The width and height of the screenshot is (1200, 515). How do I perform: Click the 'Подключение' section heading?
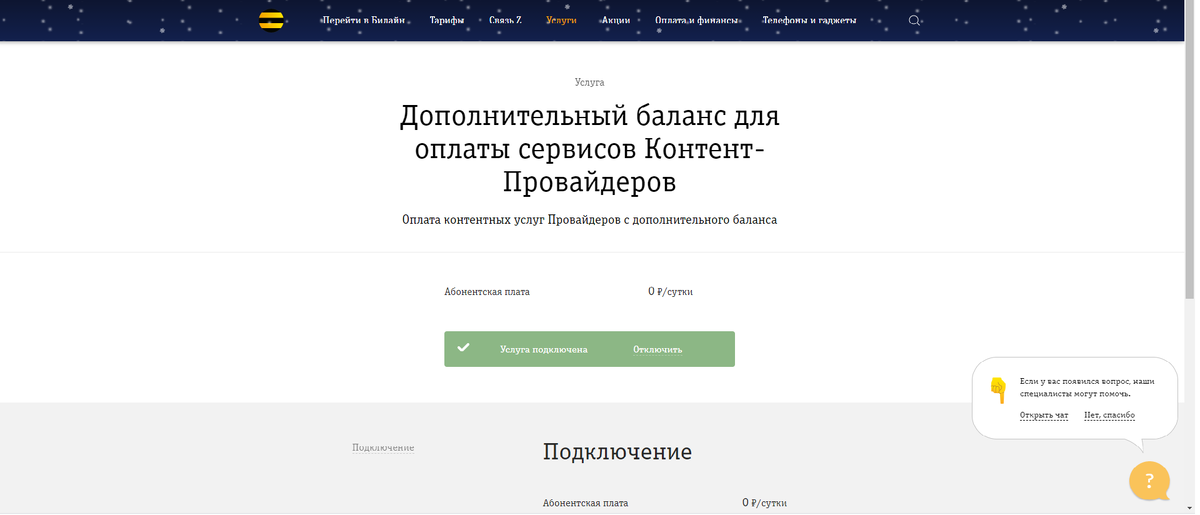pos(617,452)
